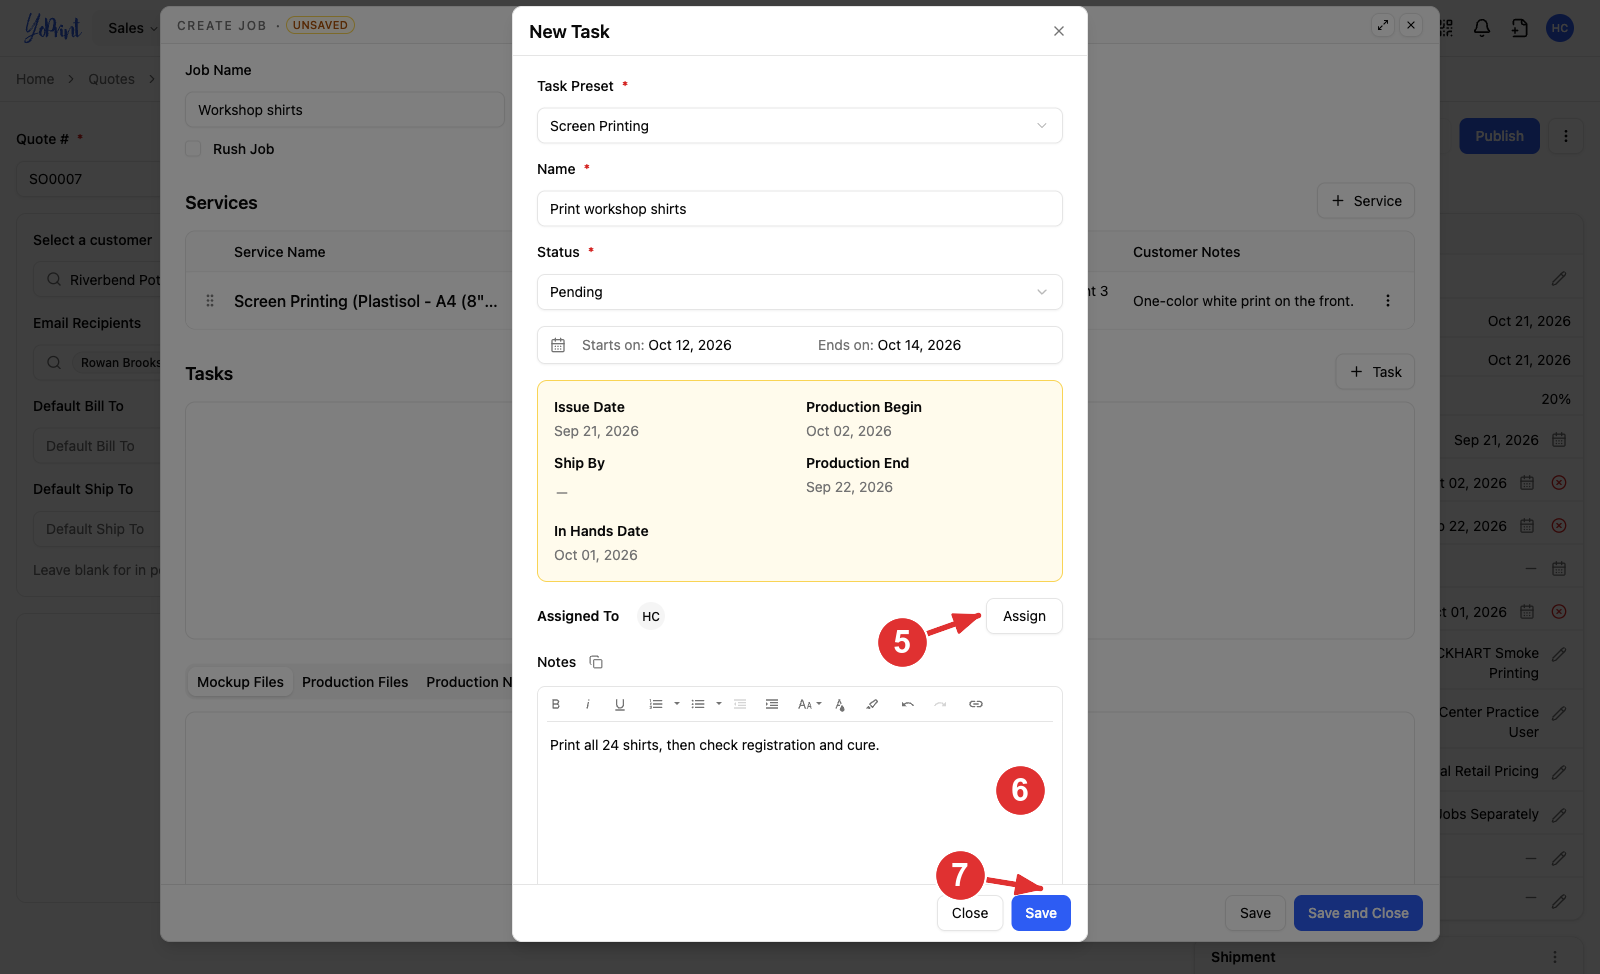
Task: Open Task Preset dropdown
Action: point(800,126)
